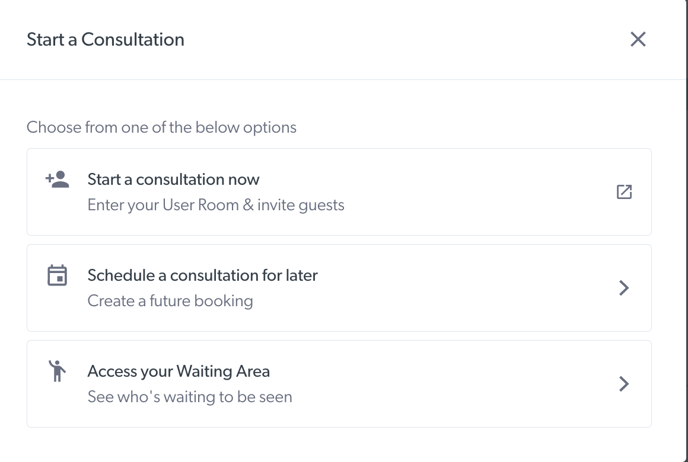The height and width of the screenshot is (462, 688).
Task: Click the waving person Waiting Area icon
Action: click(x=57, y=371)
